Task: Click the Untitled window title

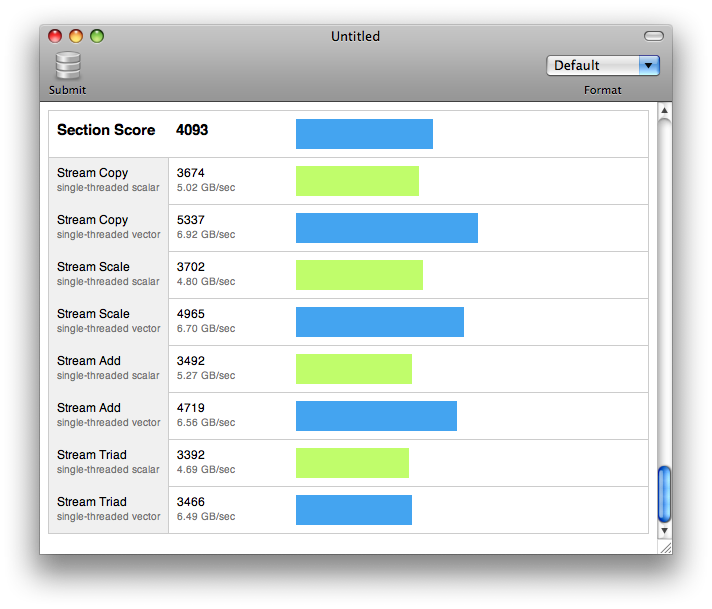Action: tap(356, 36)
